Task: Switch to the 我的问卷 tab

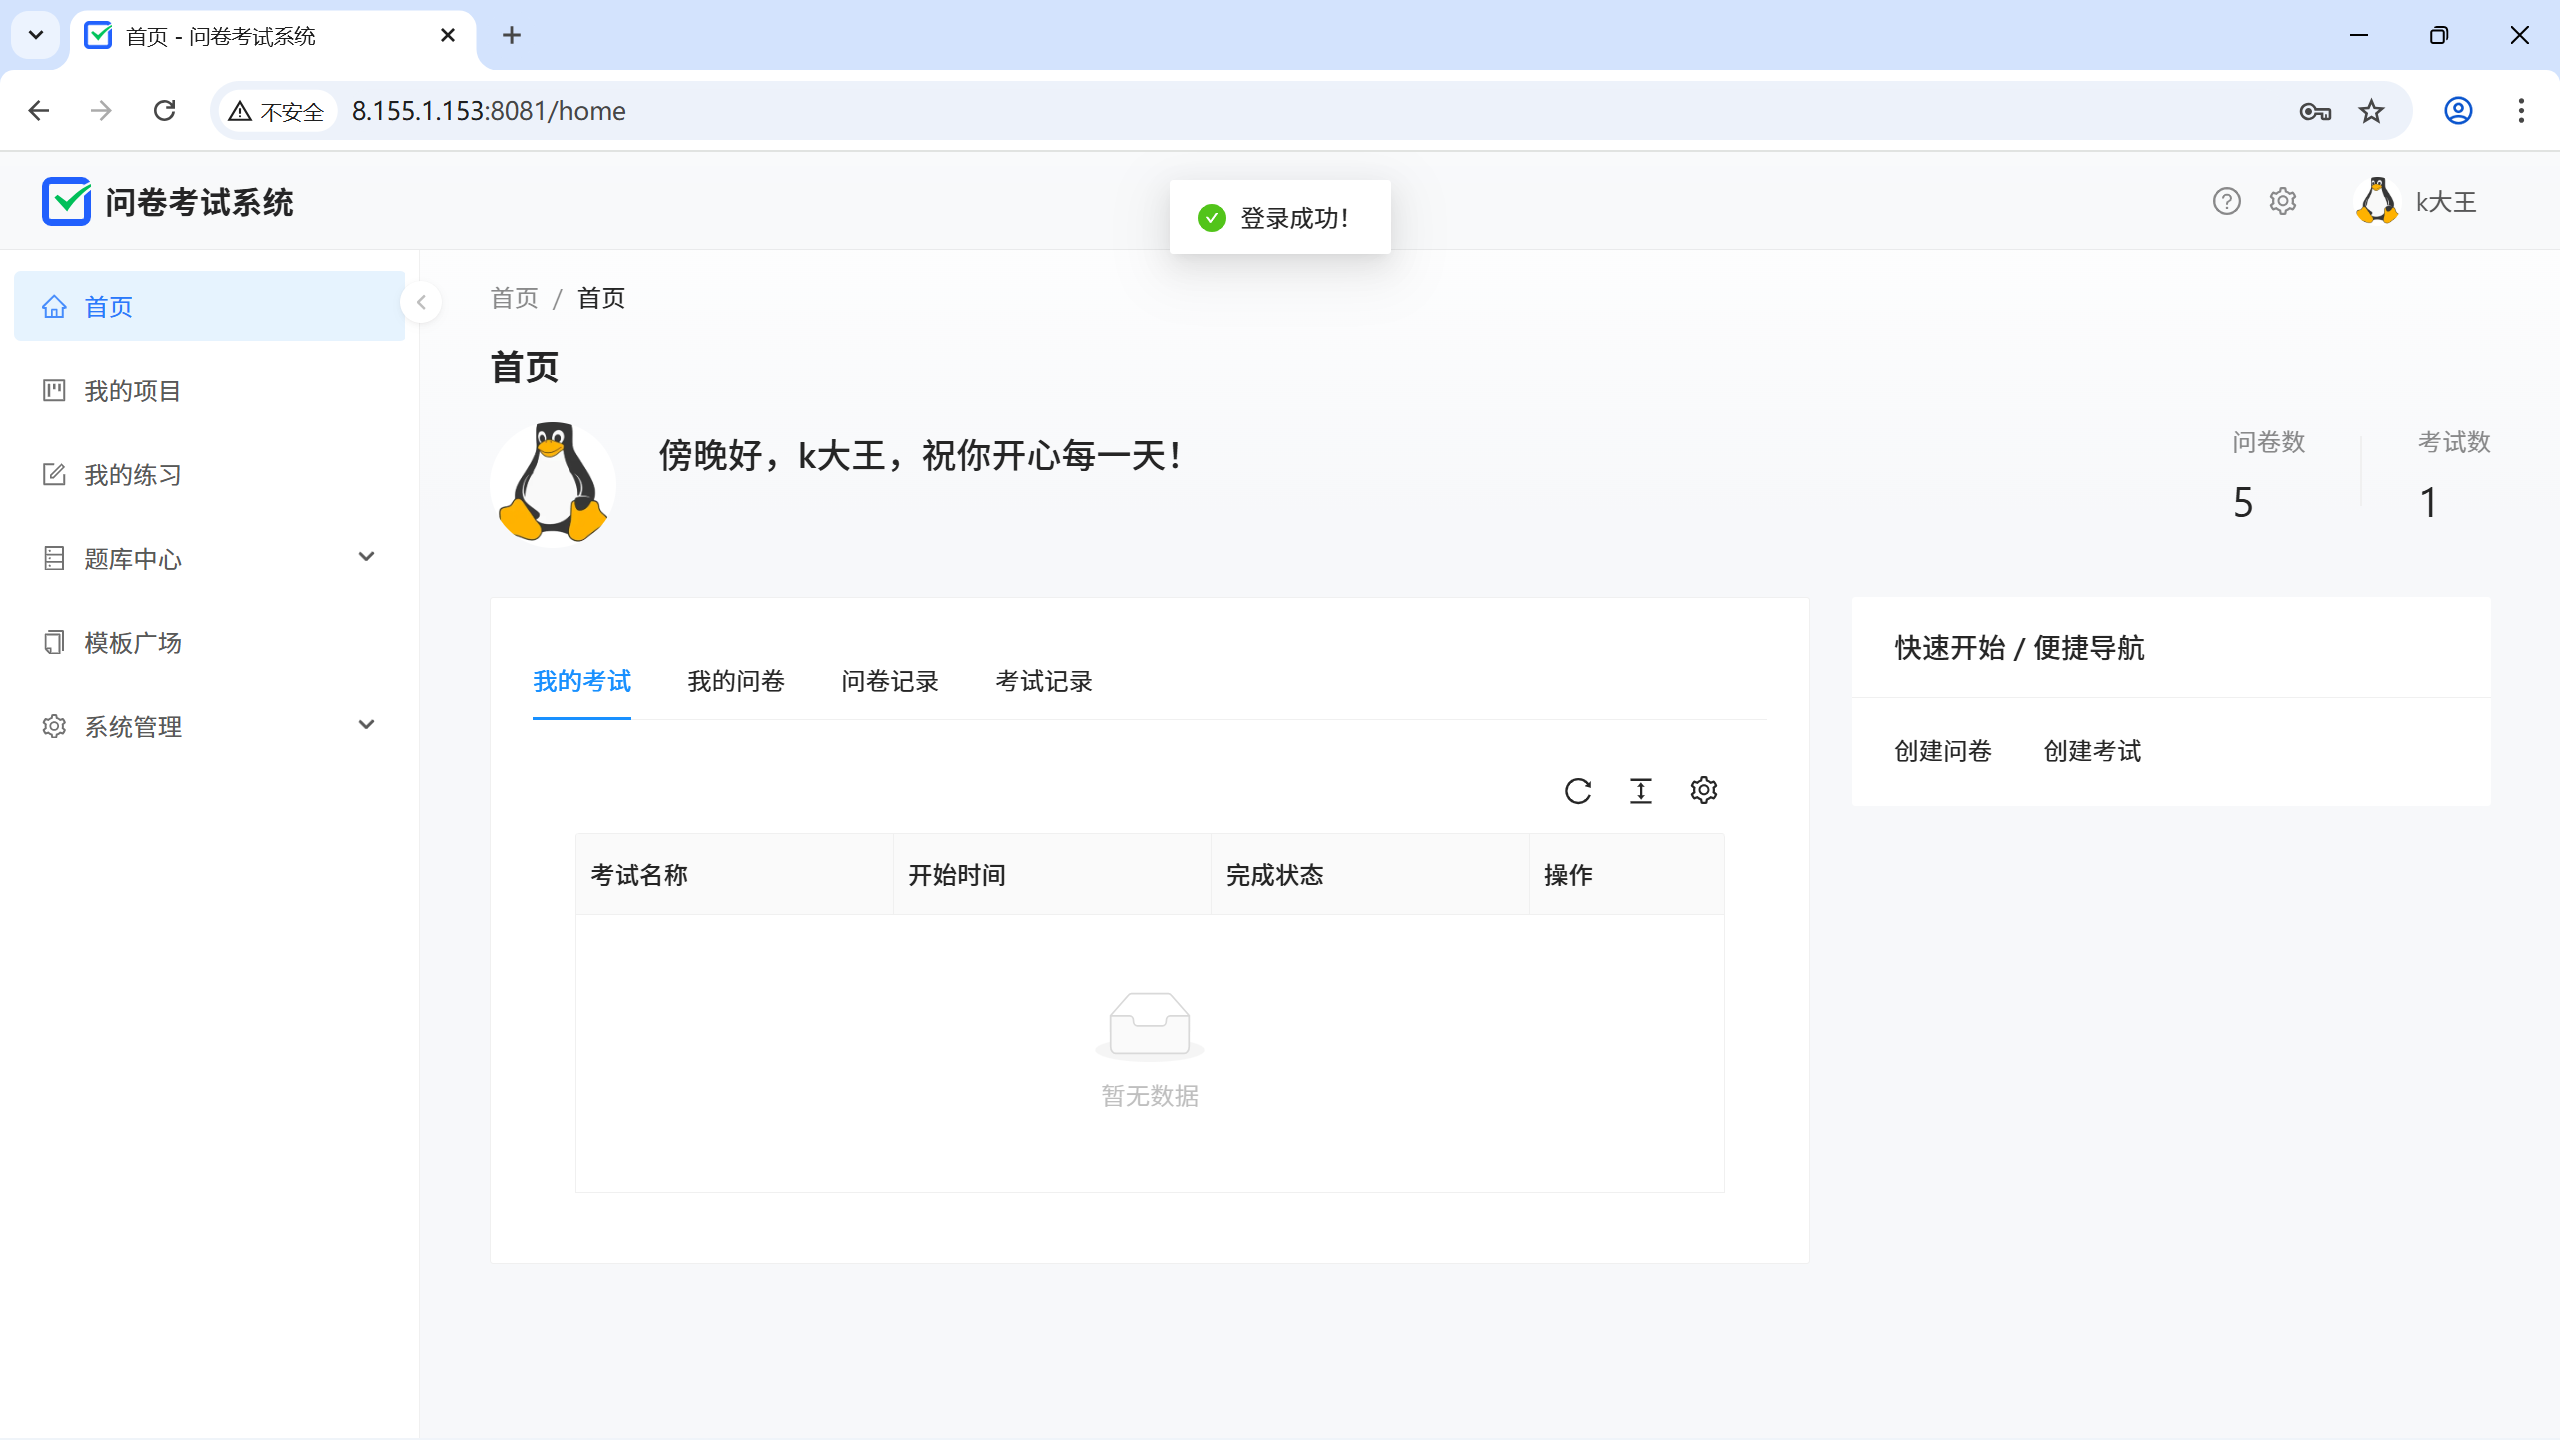Action: point(736,682)
